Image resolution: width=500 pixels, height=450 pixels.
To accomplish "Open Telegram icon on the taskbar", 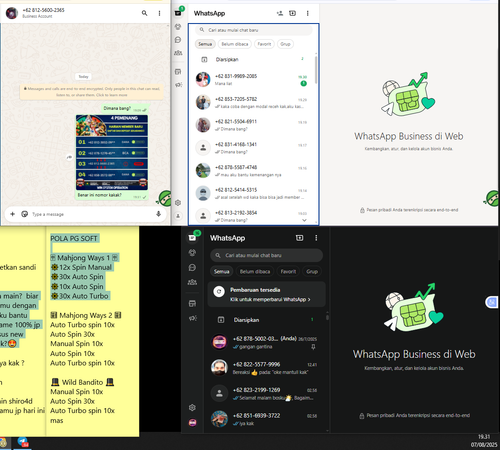I will tap(23, 442).
